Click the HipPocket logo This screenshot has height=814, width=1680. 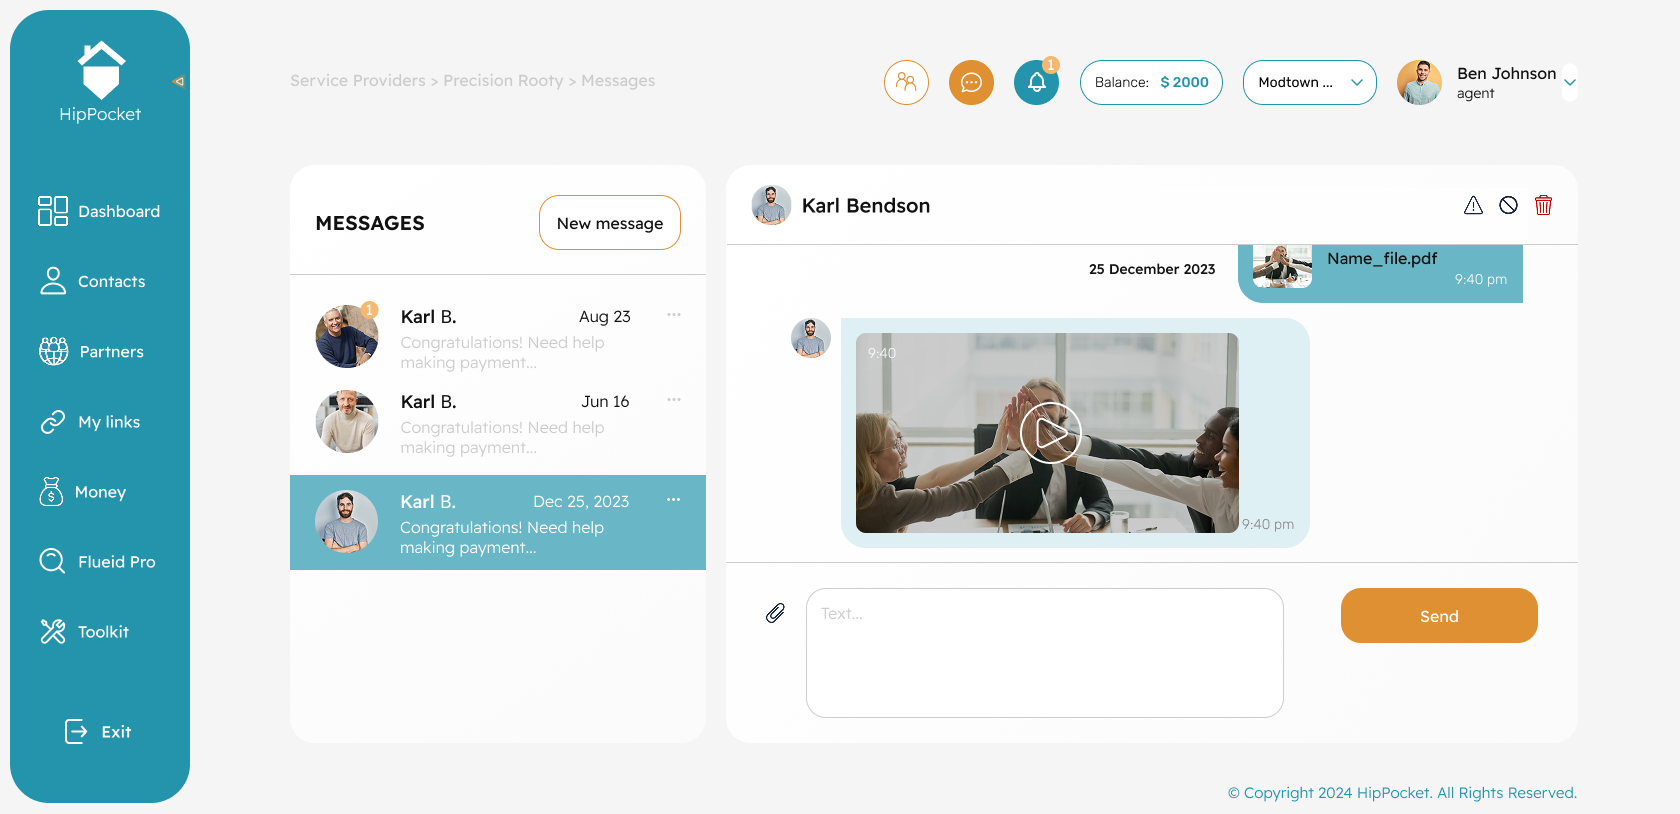click(100, 82)
